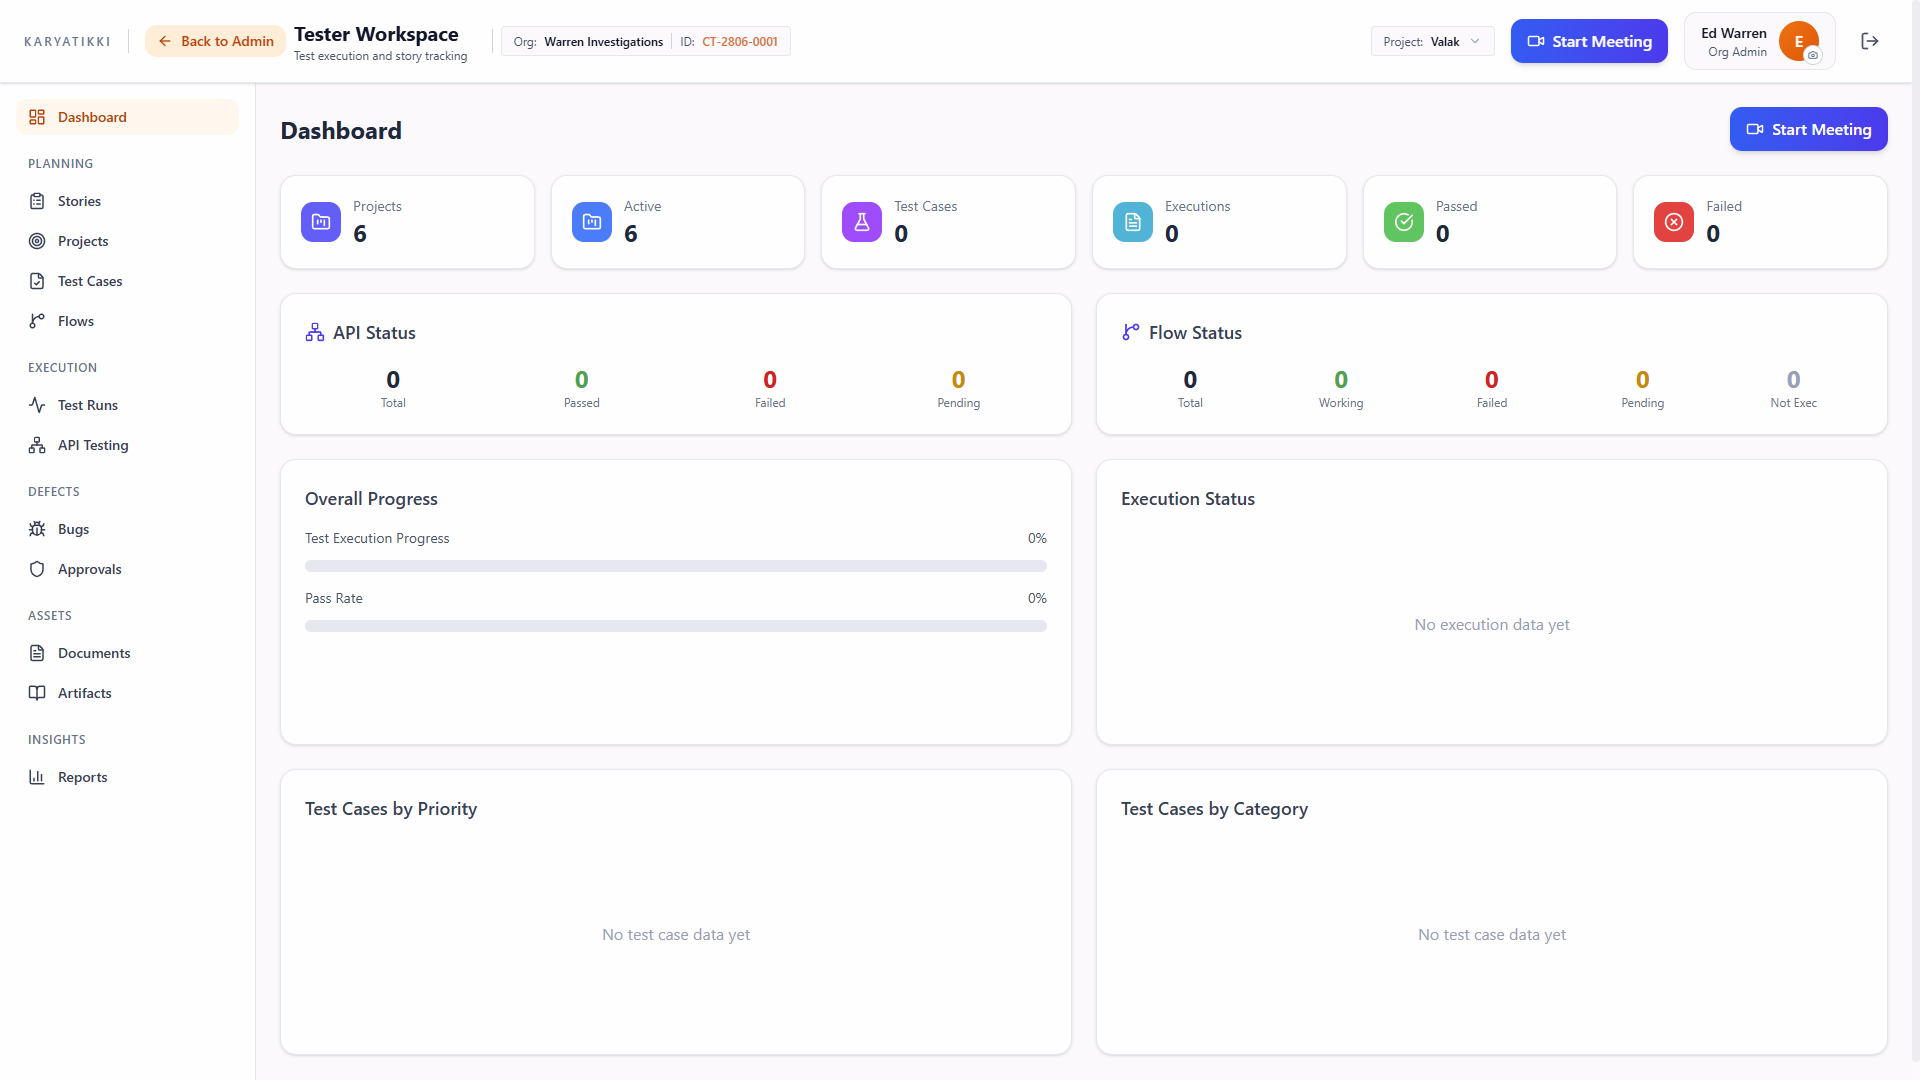Click the organization ID CT-2806-0001

(x=740, y=42)
